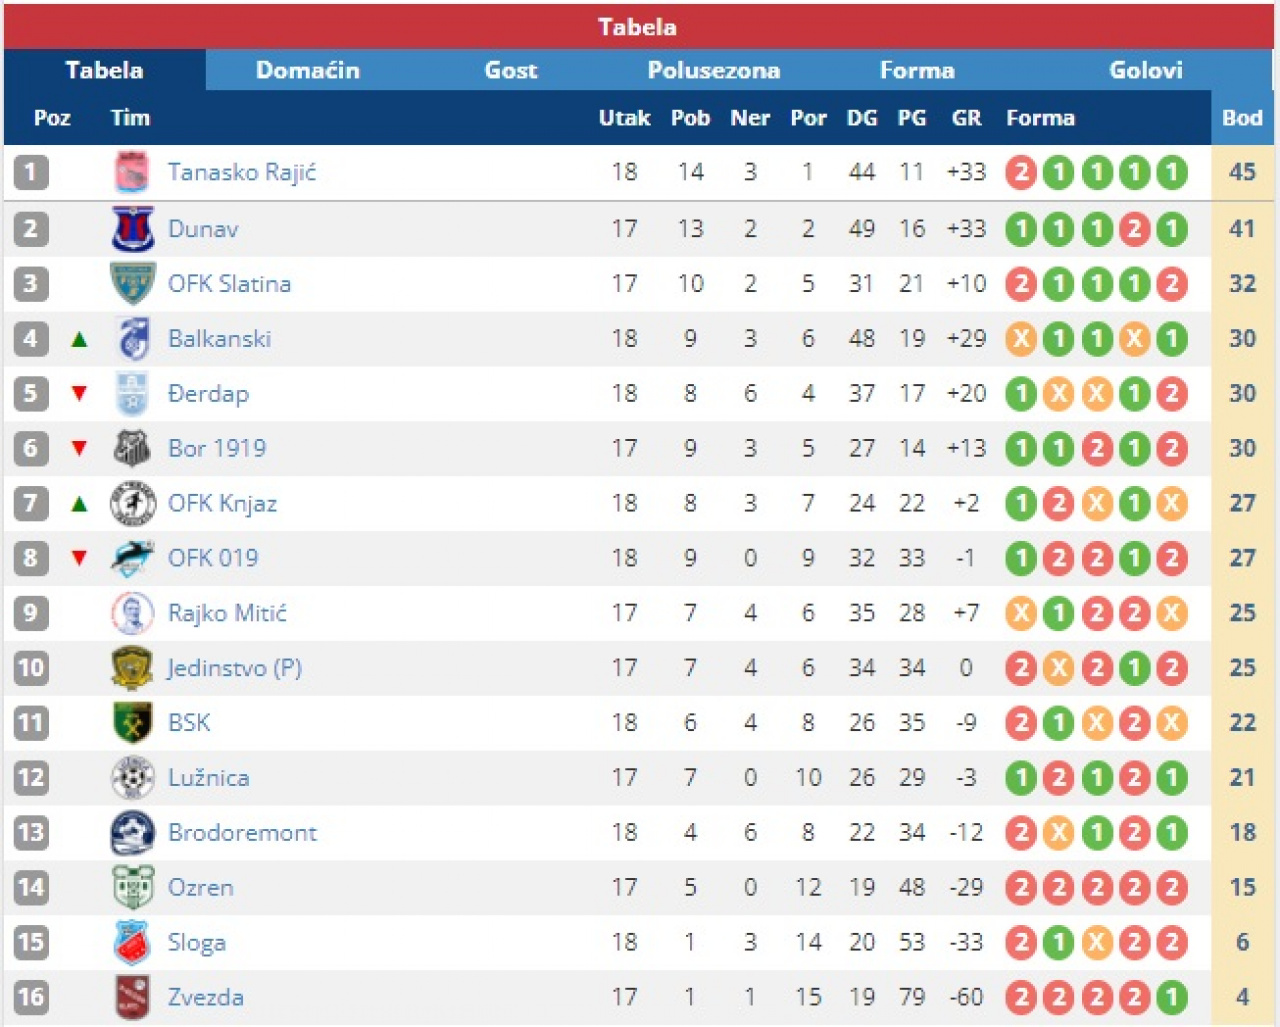This screenshot has width=1280, height=1027.
Task: Click the Jedinstvo (P) team crest
Action: pos(132,668)
